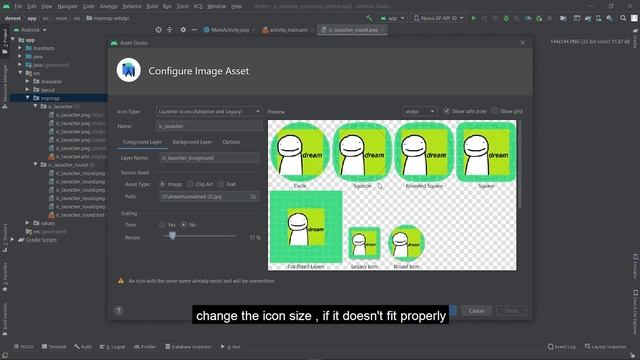Expand the drawable folder
This screenshot has width=640, height=360.
tap(28, 81)
